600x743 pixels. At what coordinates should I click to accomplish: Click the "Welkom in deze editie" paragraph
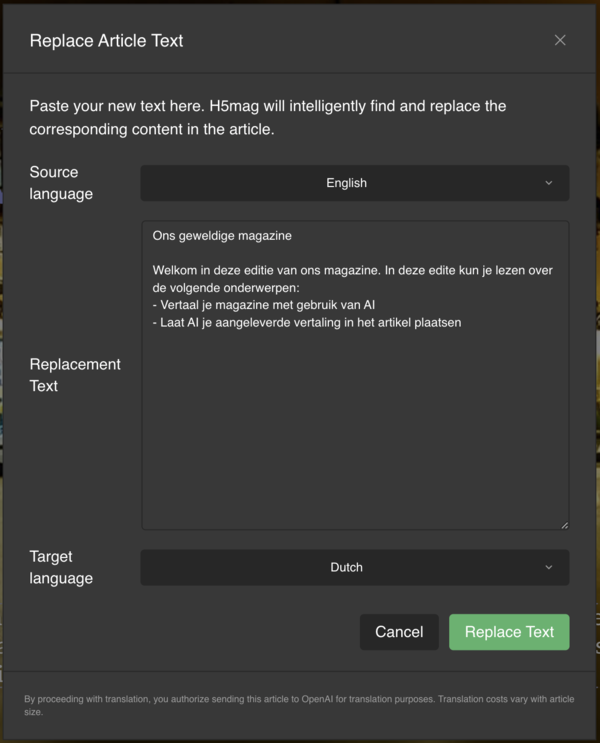tap(350, 270)
